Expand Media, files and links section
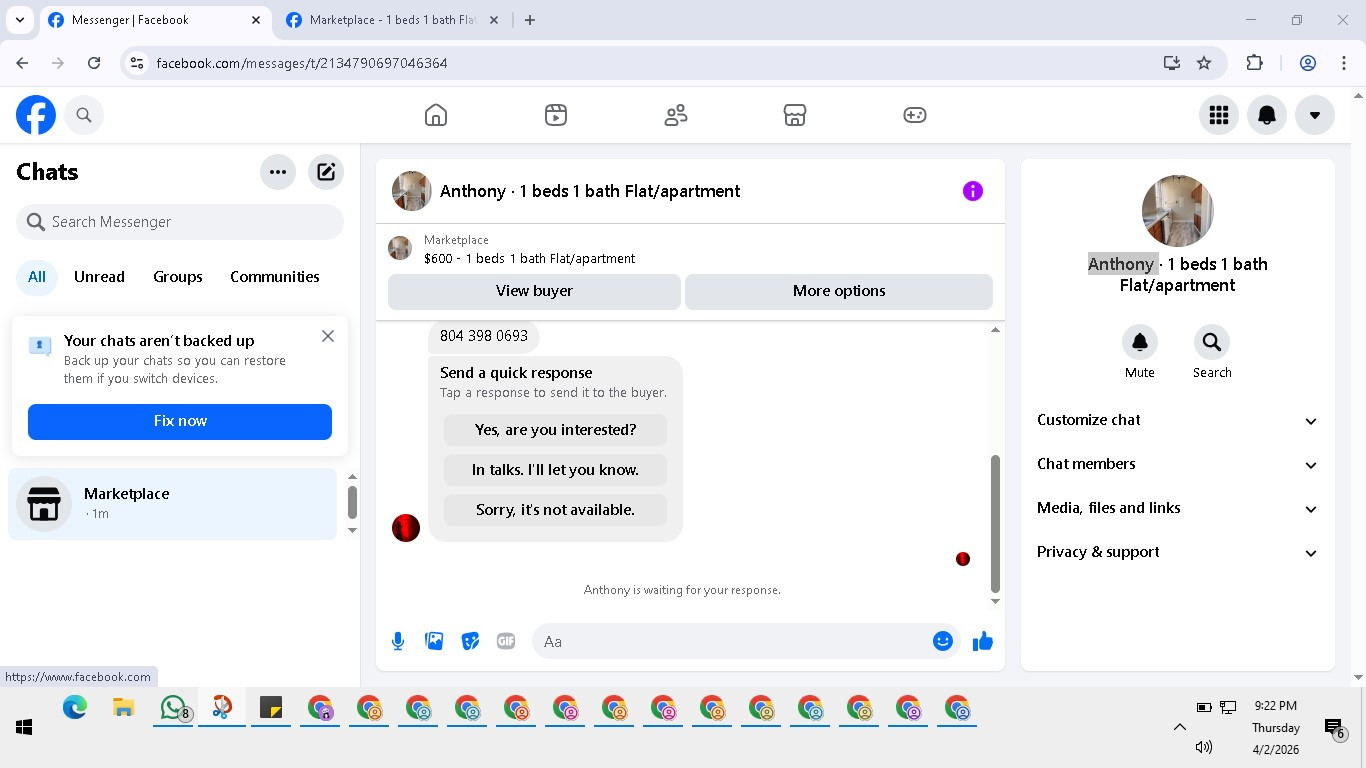Image resolution: width=1366 pixels, height=768 pixels. click(x=1178, y=509)
